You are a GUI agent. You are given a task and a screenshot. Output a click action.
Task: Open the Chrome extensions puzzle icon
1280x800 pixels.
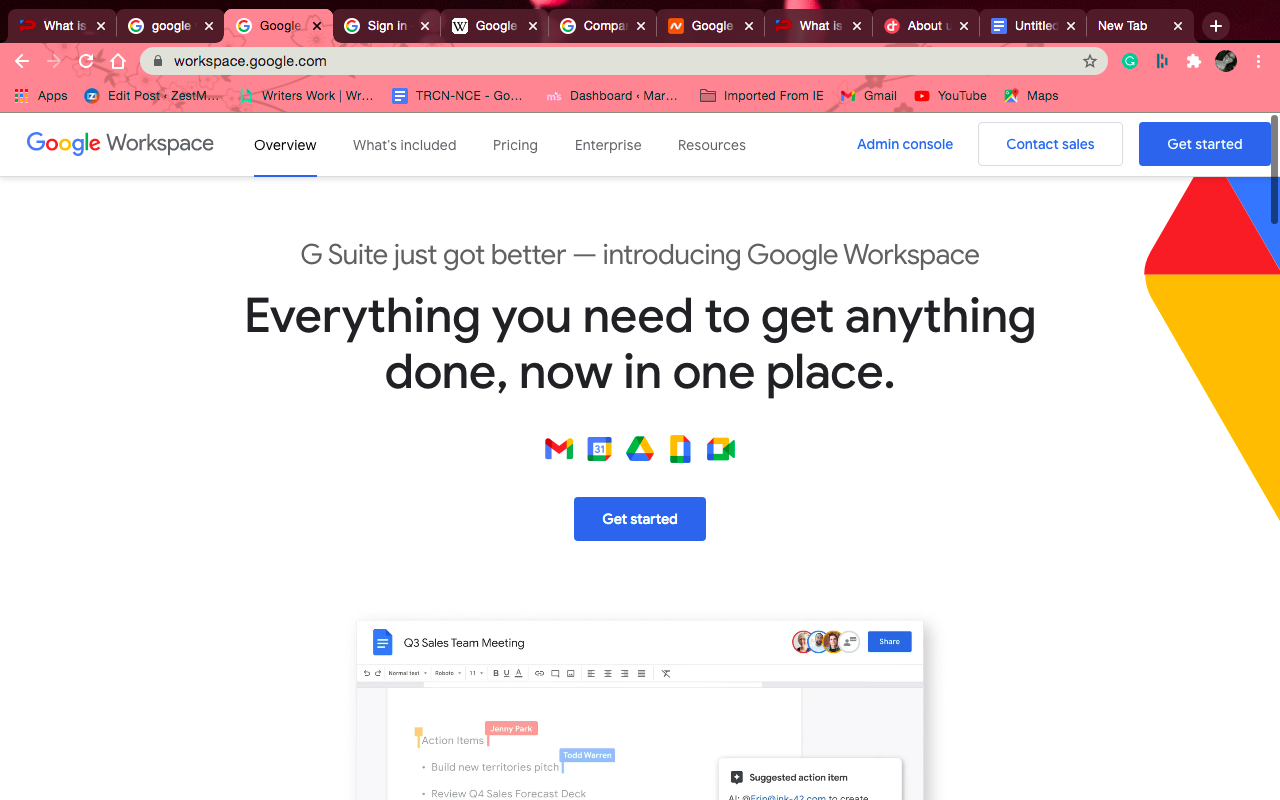(x=1194, y=61)
